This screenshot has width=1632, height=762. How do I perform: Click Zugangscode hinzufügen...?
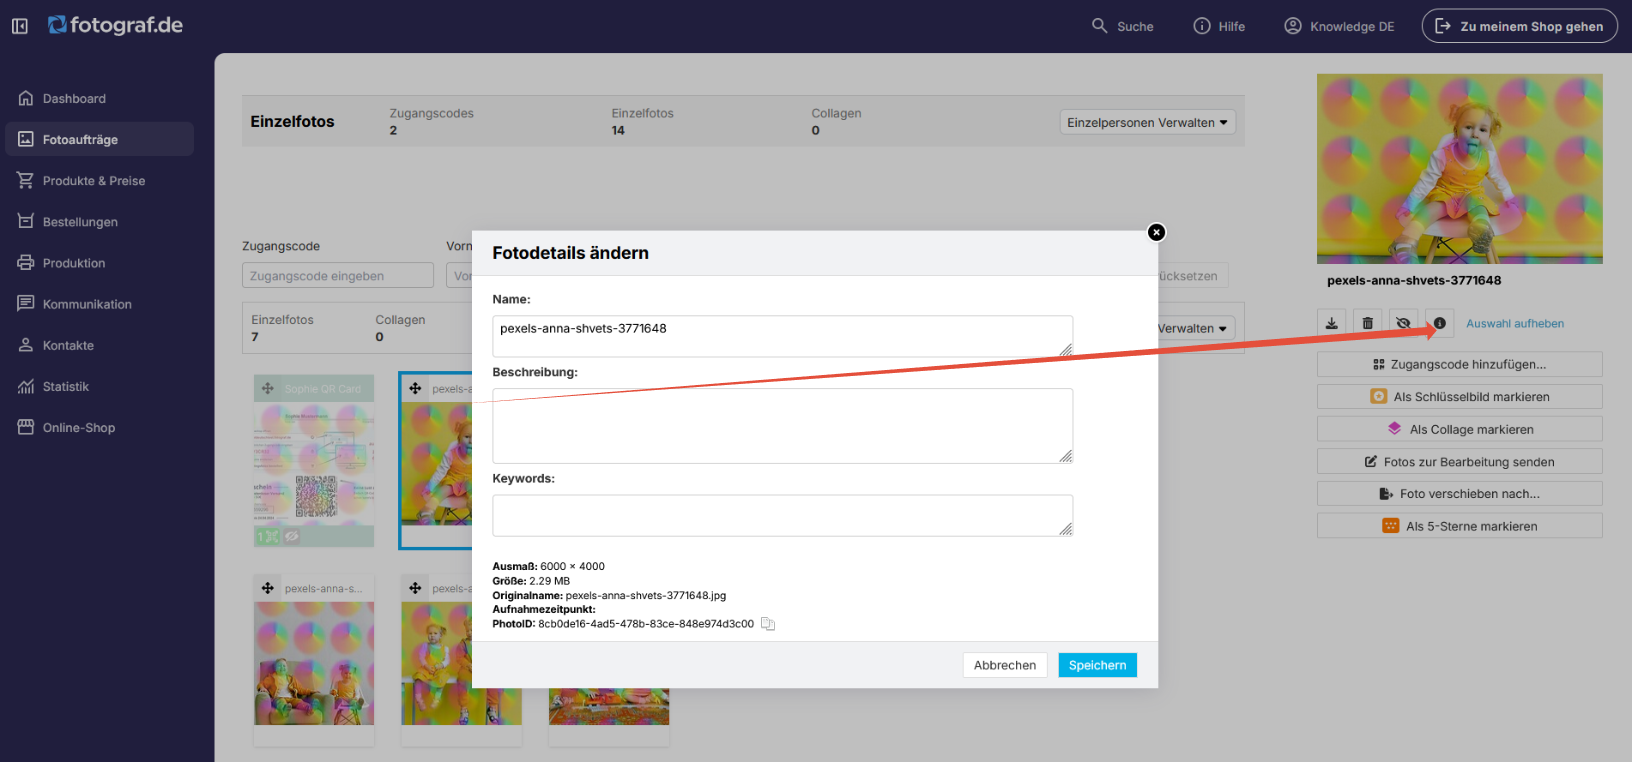coord(1459,364)
